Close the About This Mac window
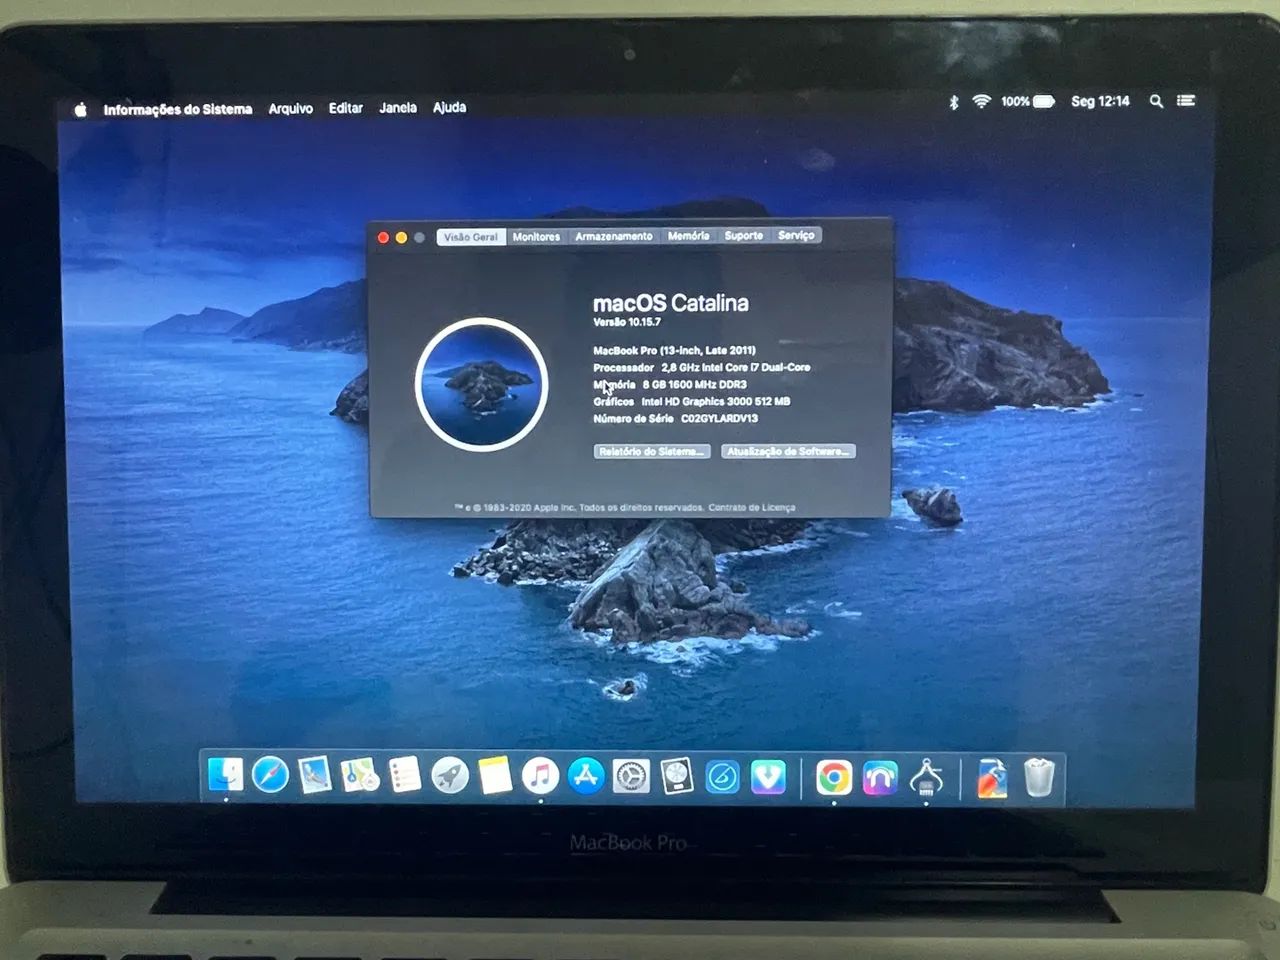 click(x=383, y=237)
